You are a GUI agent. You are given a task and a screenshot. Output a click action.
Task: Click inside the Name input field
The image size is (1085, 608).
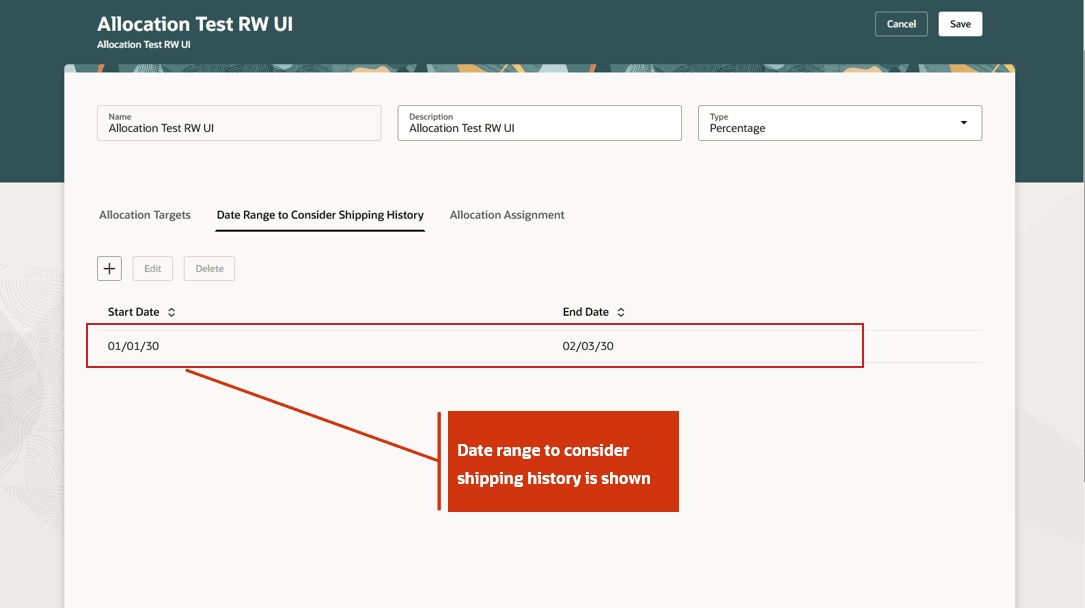238,127
